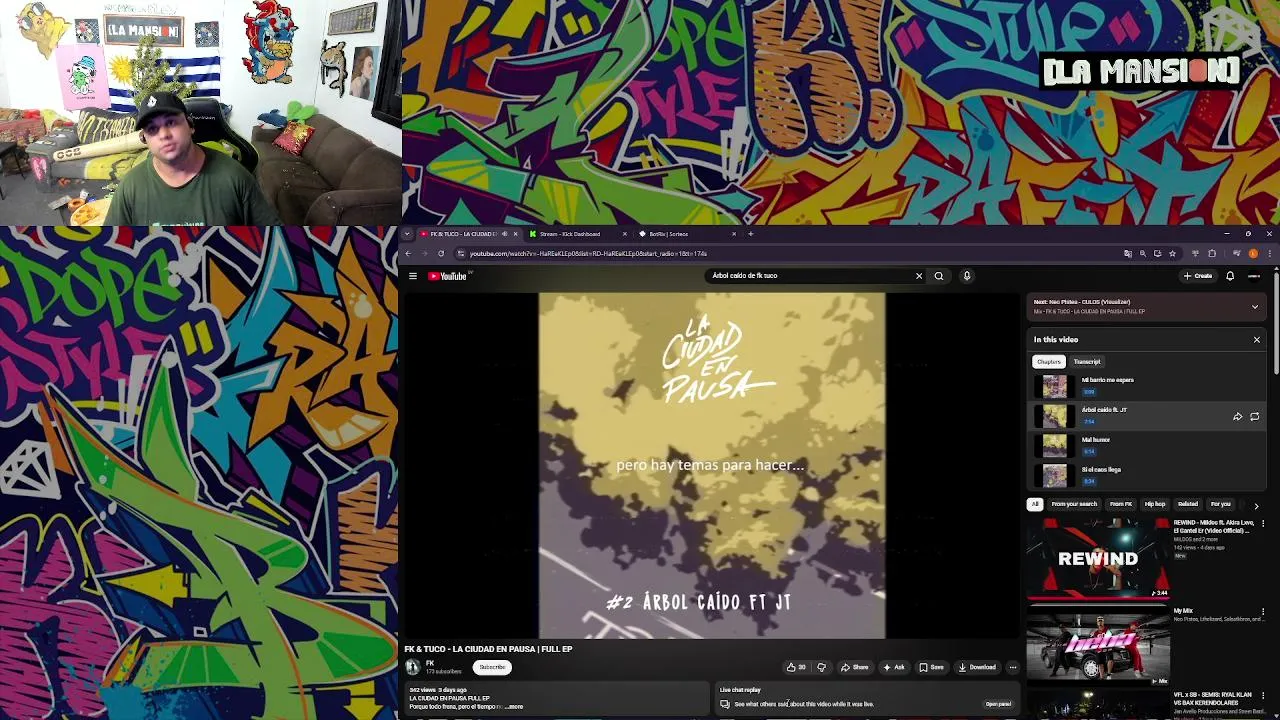Click the FK channel avatar

point(413,667)
